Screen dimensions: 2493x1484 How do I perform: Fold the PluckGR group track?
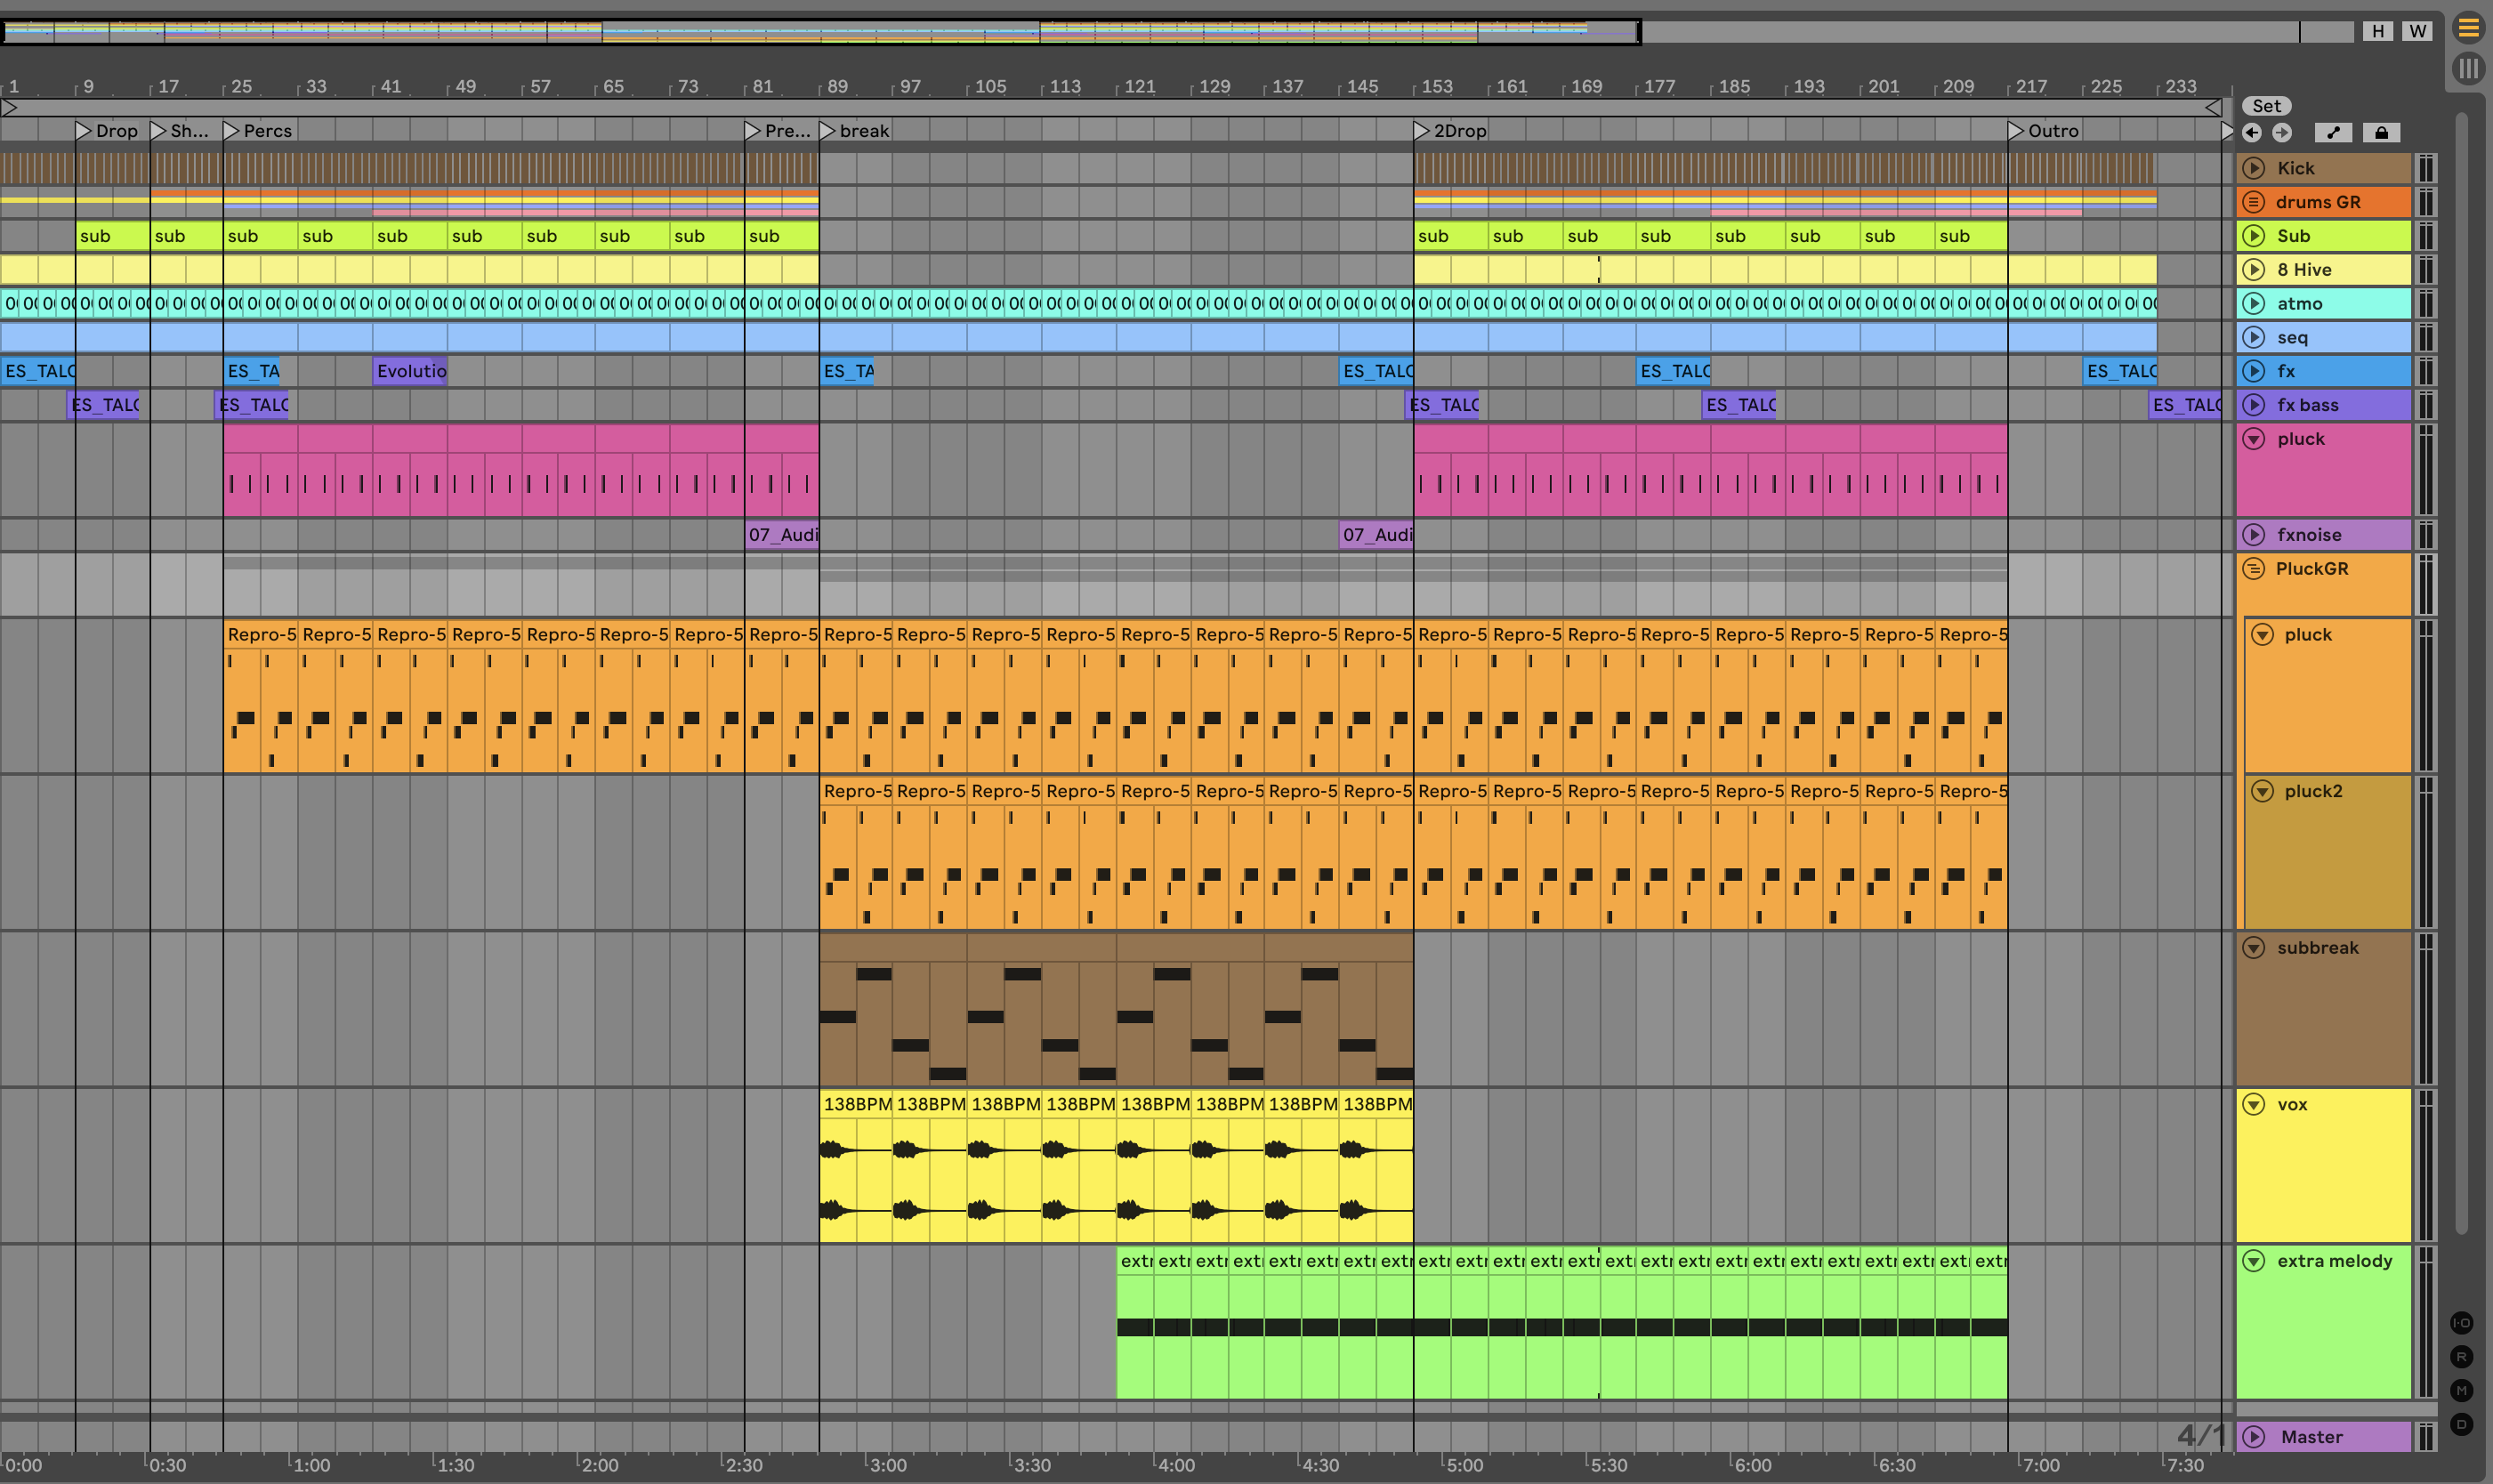[2253, 569]
